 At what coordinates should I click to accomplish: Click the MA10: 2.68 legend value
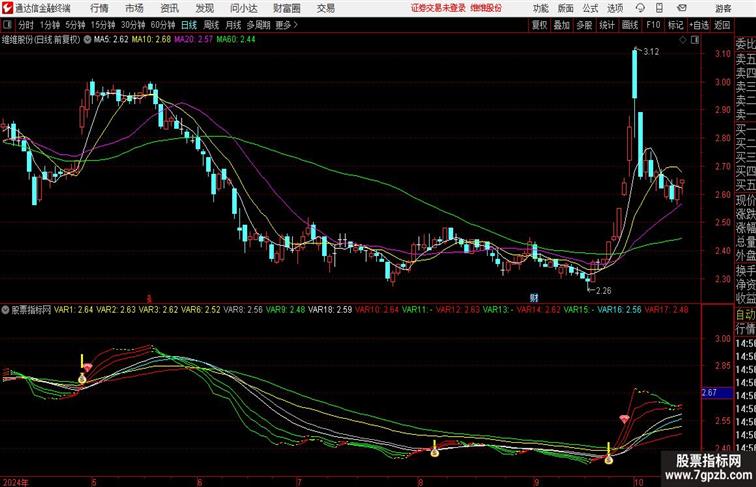151,40
